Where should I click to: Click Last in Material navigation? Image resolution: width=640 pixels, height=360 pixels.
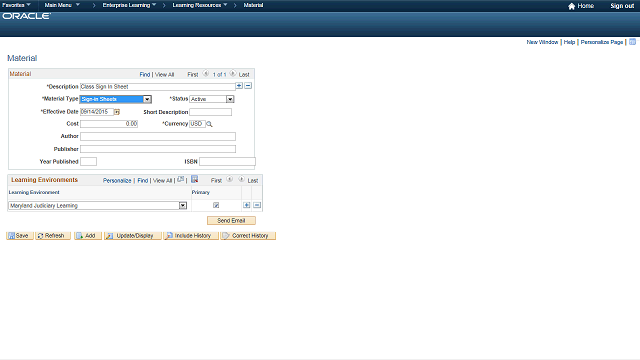click(x=244, y=75)
